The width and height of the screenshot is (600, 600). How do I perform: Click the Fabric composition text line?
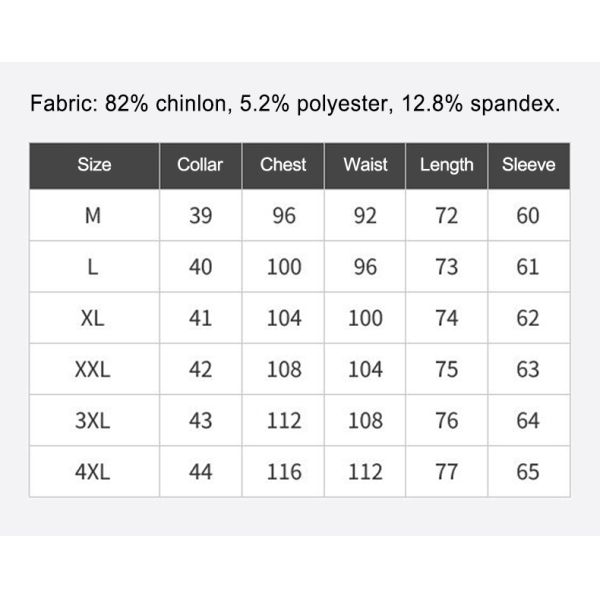295,104
